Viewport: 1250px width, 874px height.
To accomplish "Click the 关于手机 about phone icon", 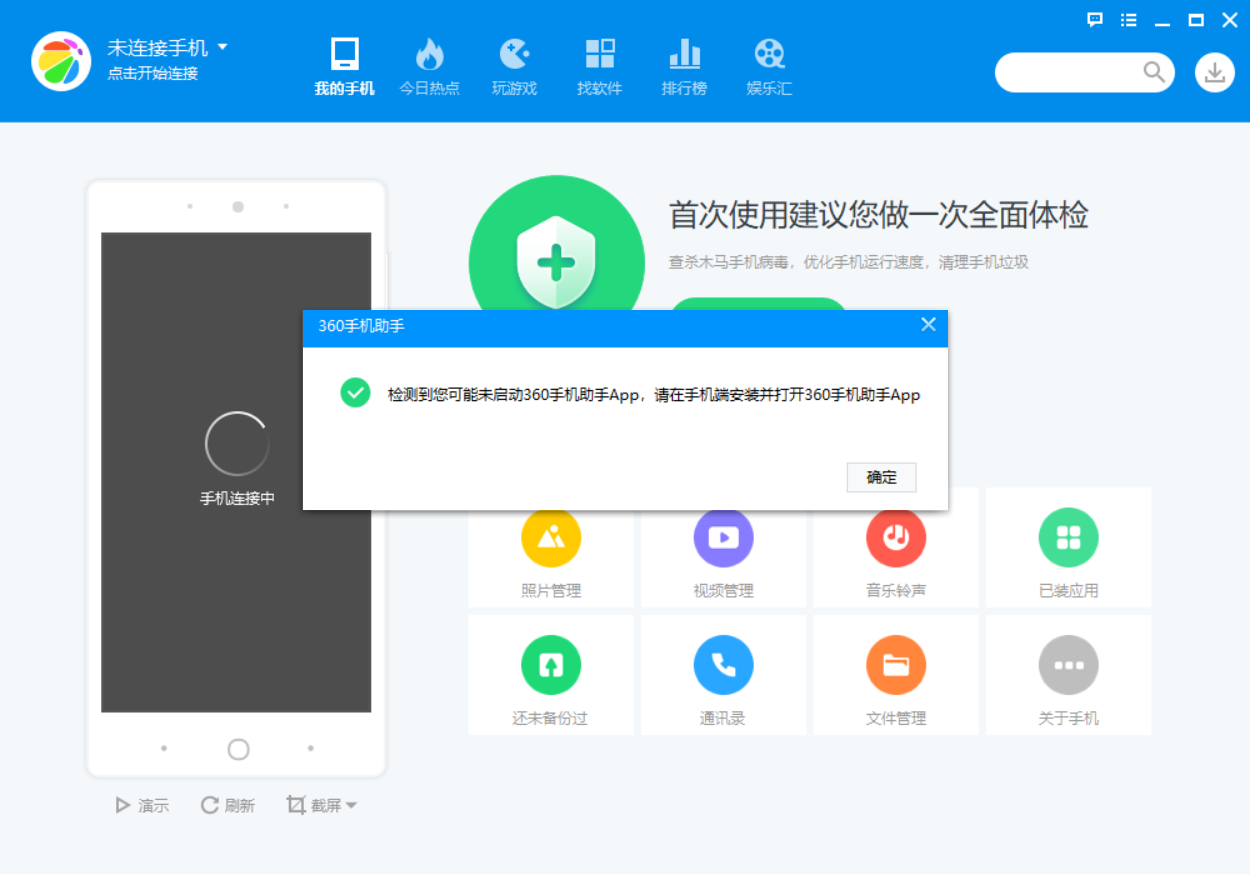I will [1068, 665].
